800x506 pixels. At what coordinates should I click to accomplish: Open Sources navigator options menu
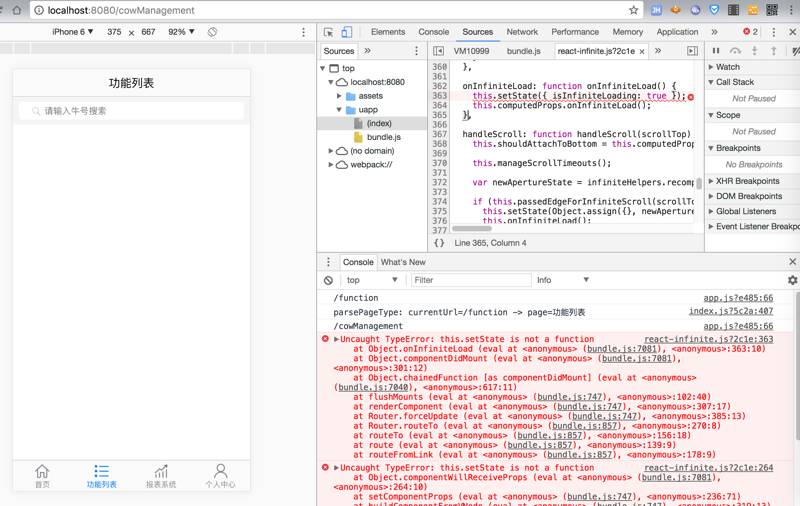(x=416, y=51)
